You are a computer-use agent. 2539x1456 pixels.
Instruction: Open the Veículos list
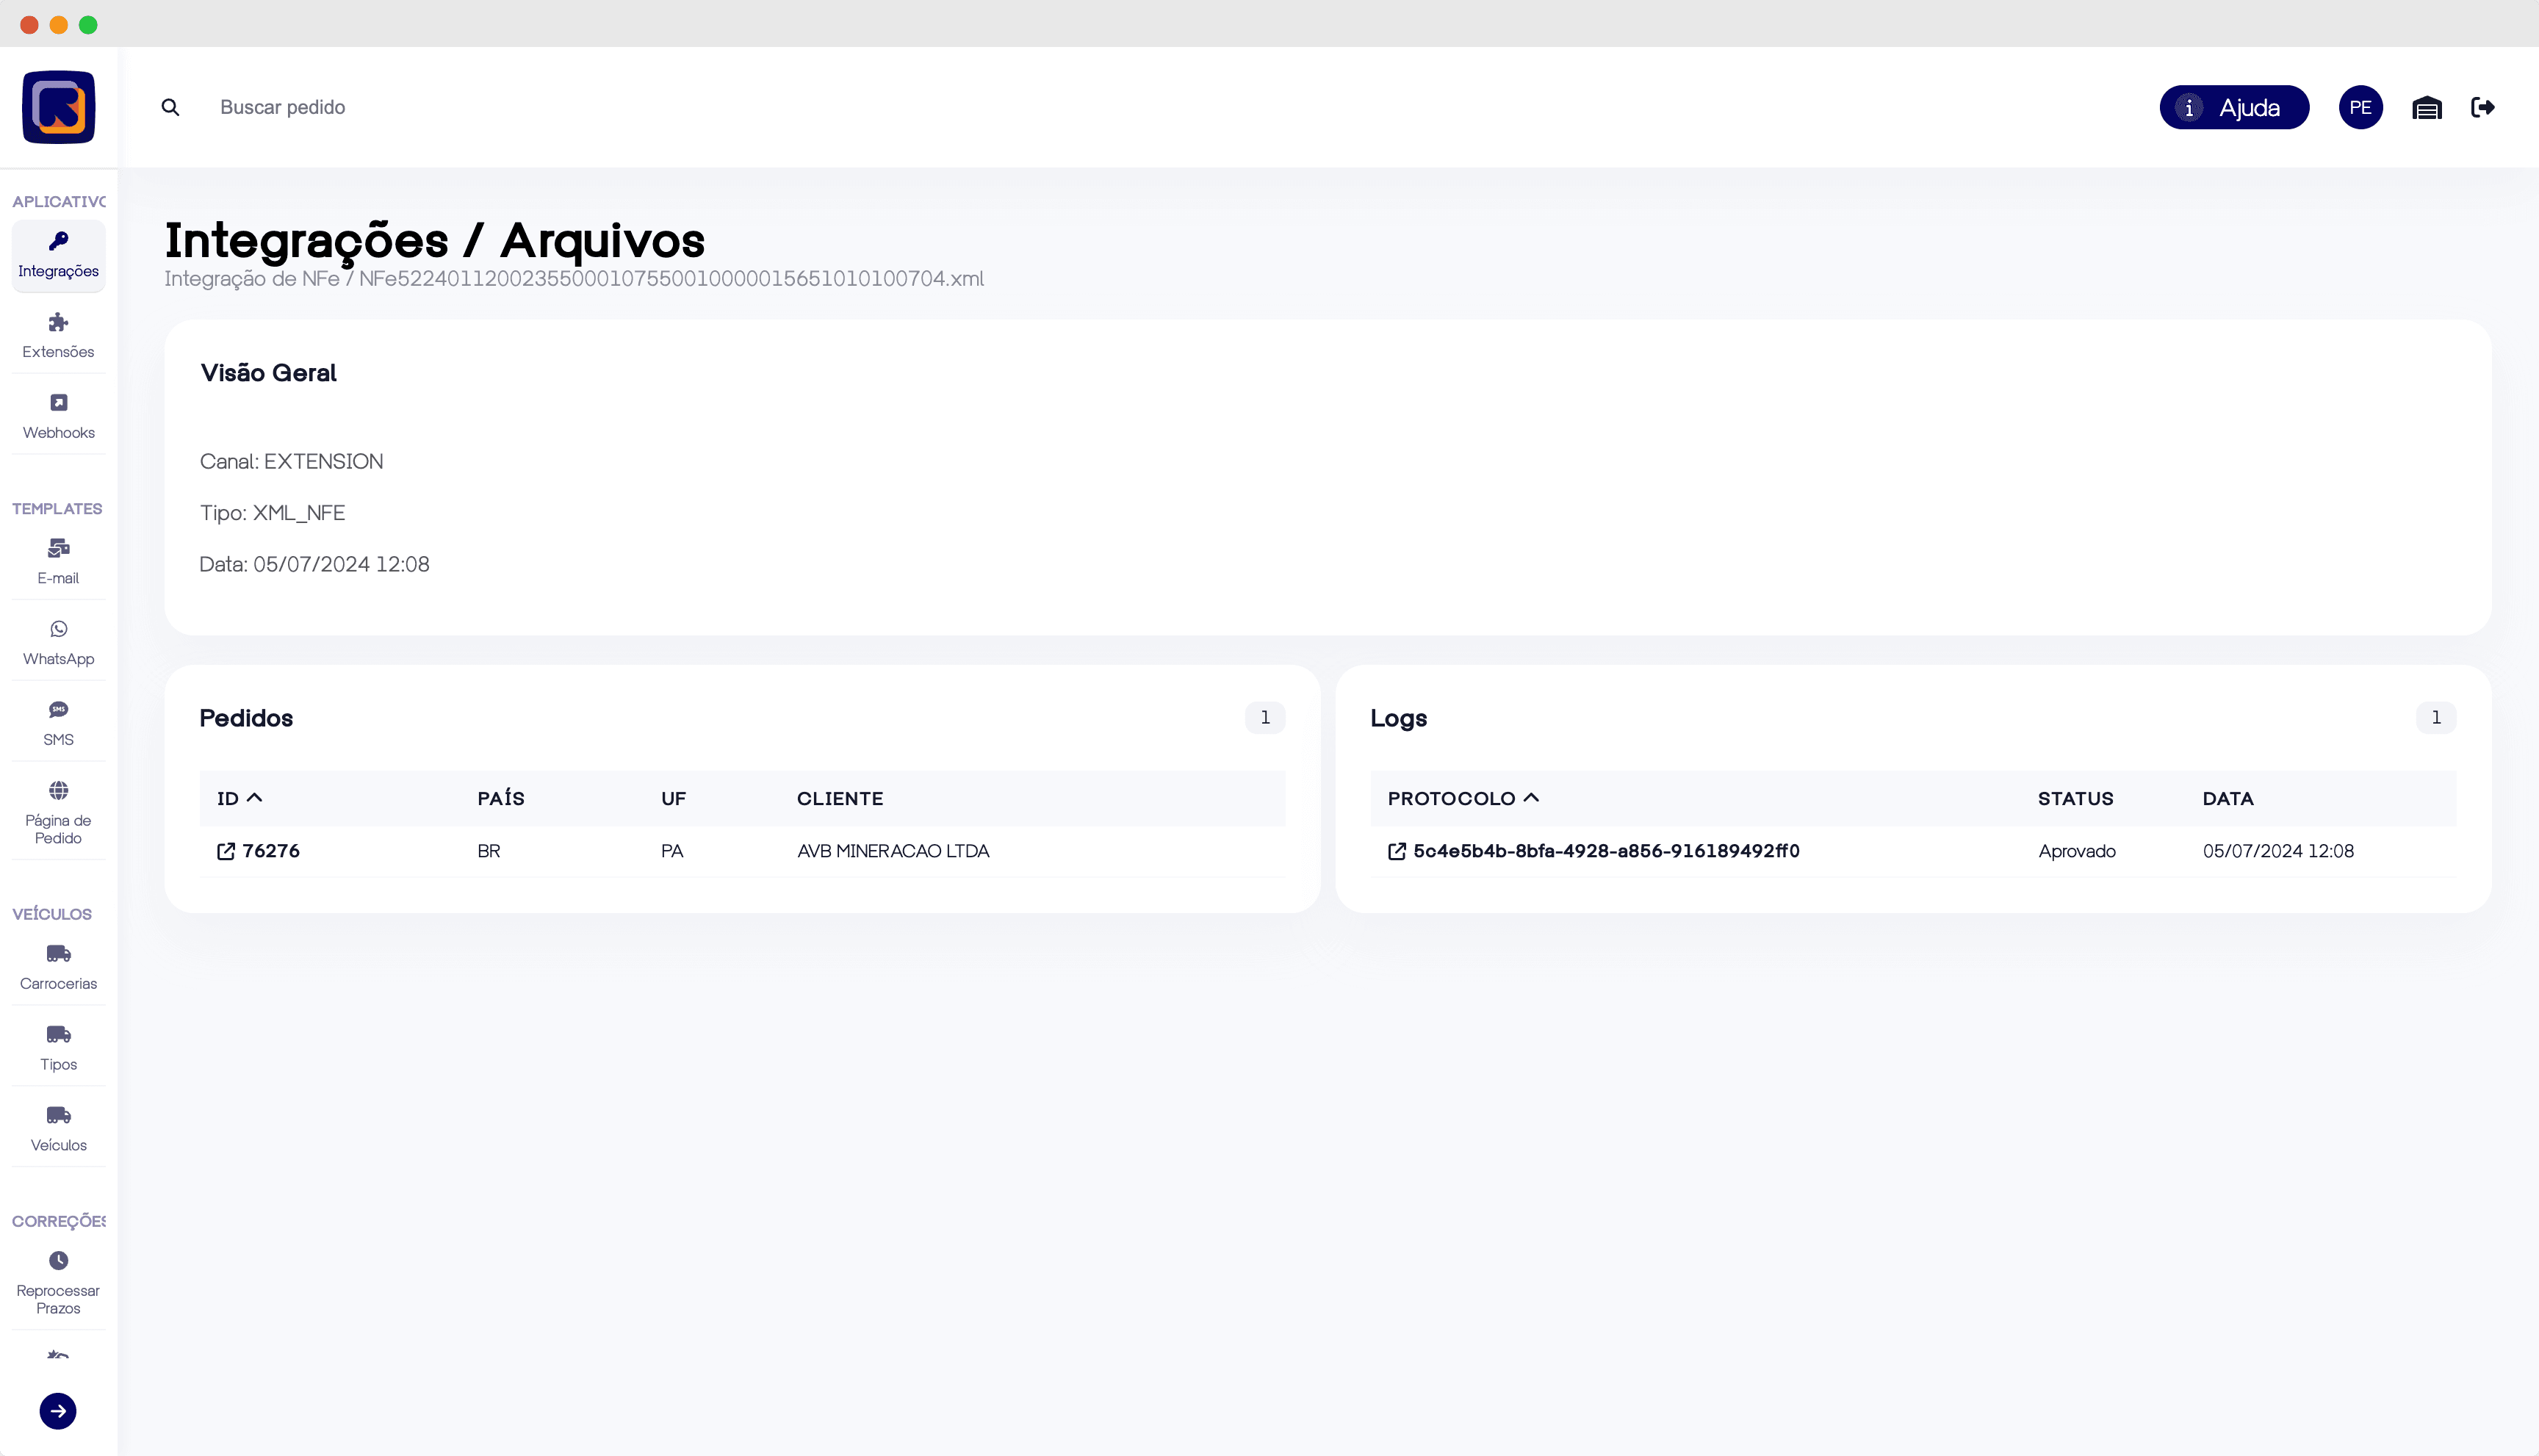[x=58, y=1127]
